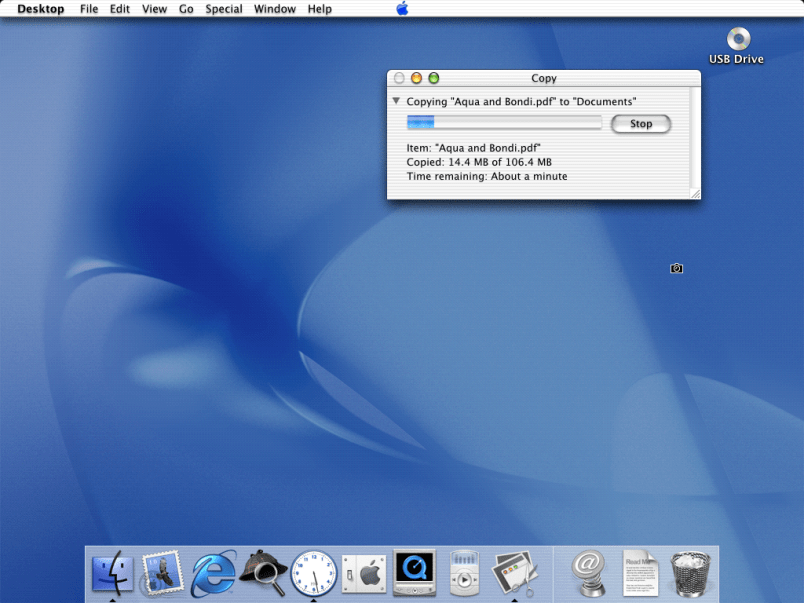This screenshot has height=603, width=804.
Task: Open System Preferences from the dock
Action: (364, 574)
